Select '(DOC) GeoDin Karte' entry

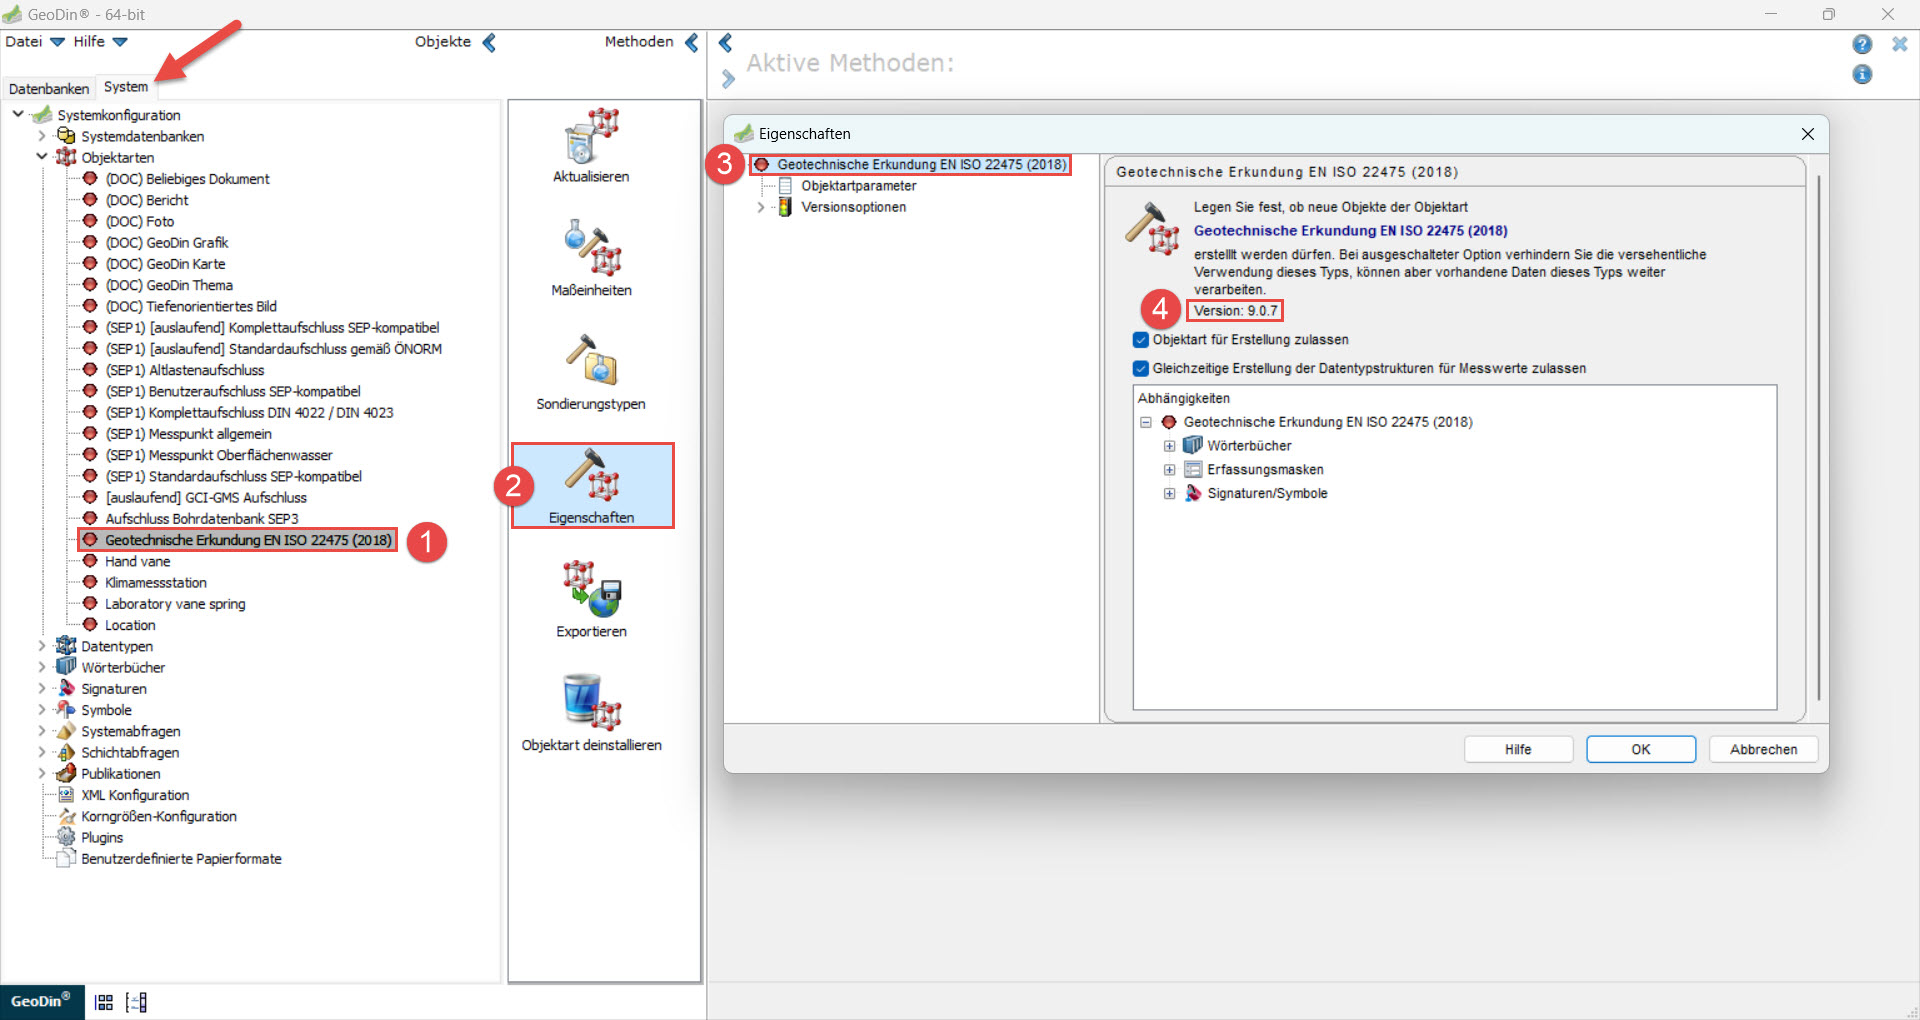click(x=166, y=264)
